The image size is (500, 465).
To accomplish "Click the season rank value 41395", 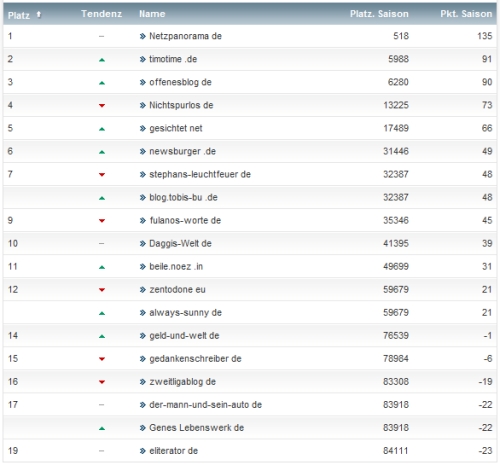I will tap(396, 243).
